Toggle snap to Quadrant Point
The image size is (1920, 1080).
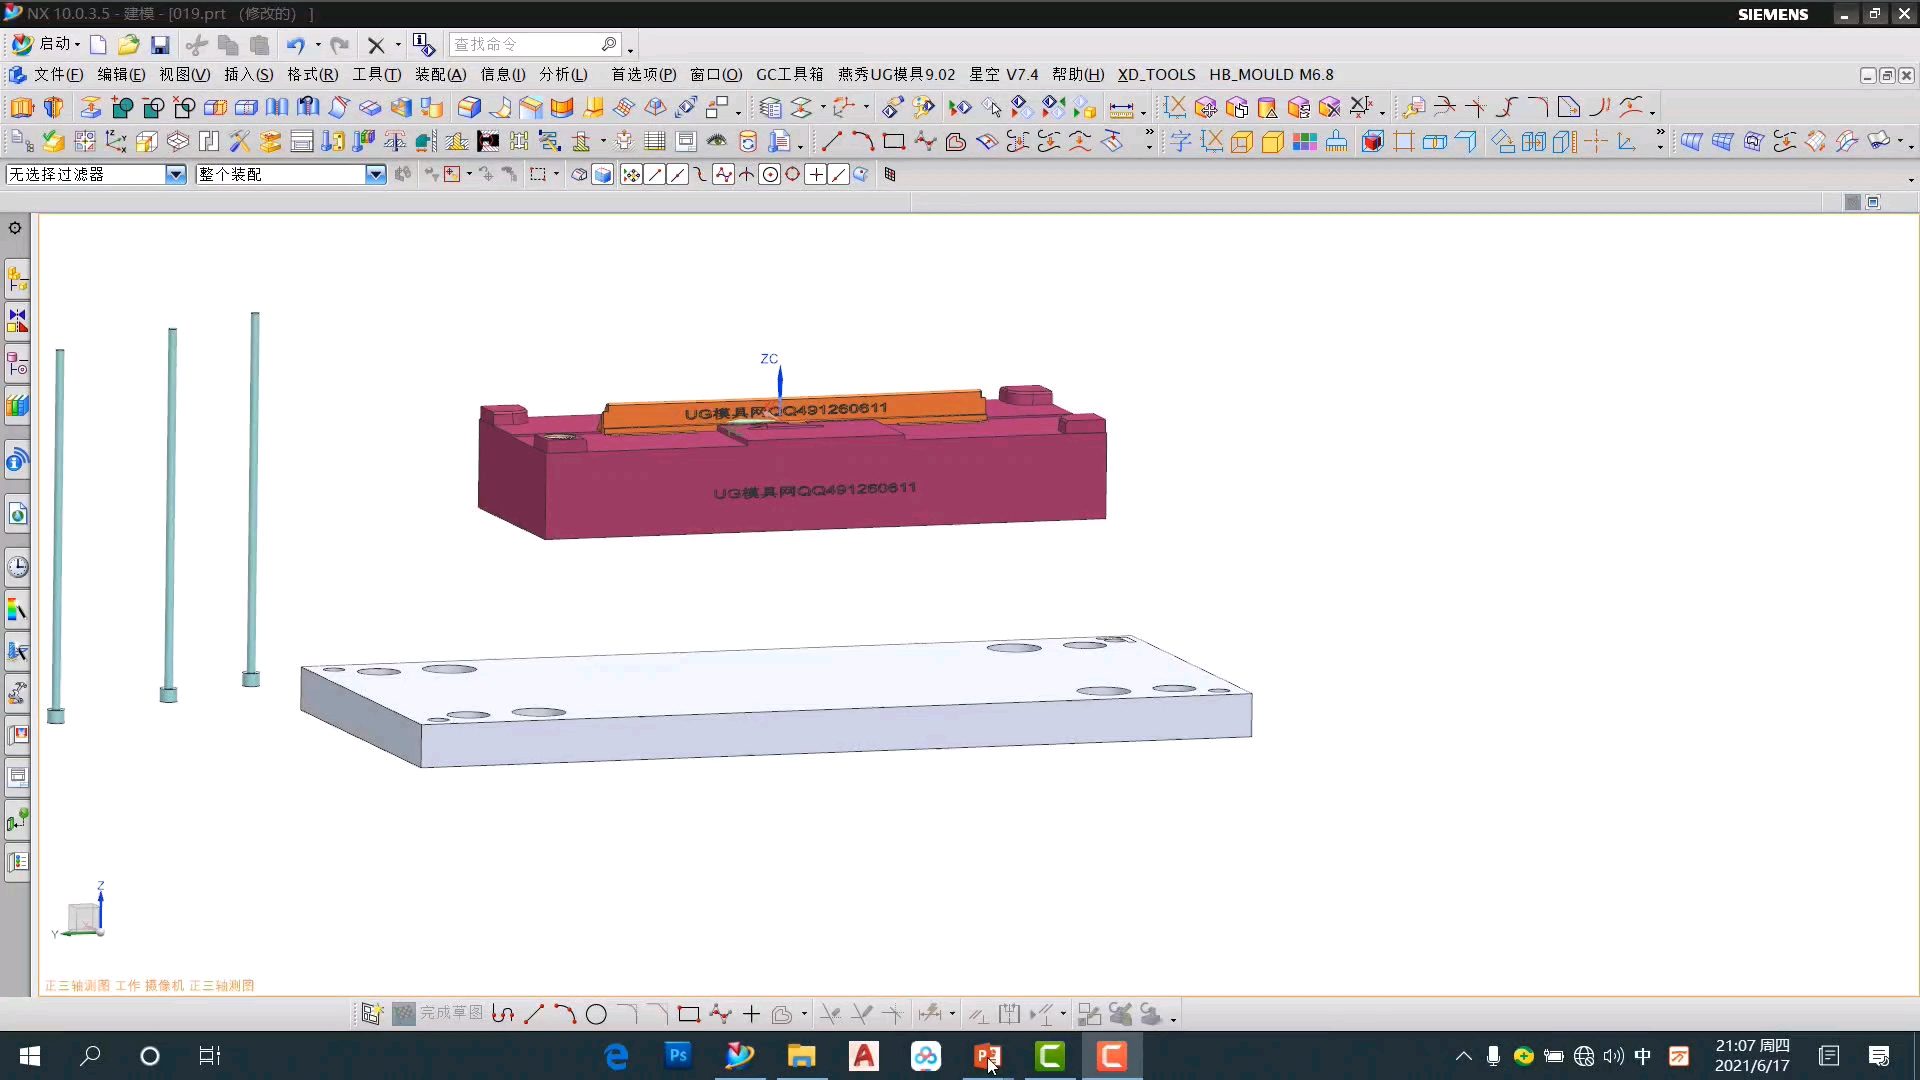[792, 175]
